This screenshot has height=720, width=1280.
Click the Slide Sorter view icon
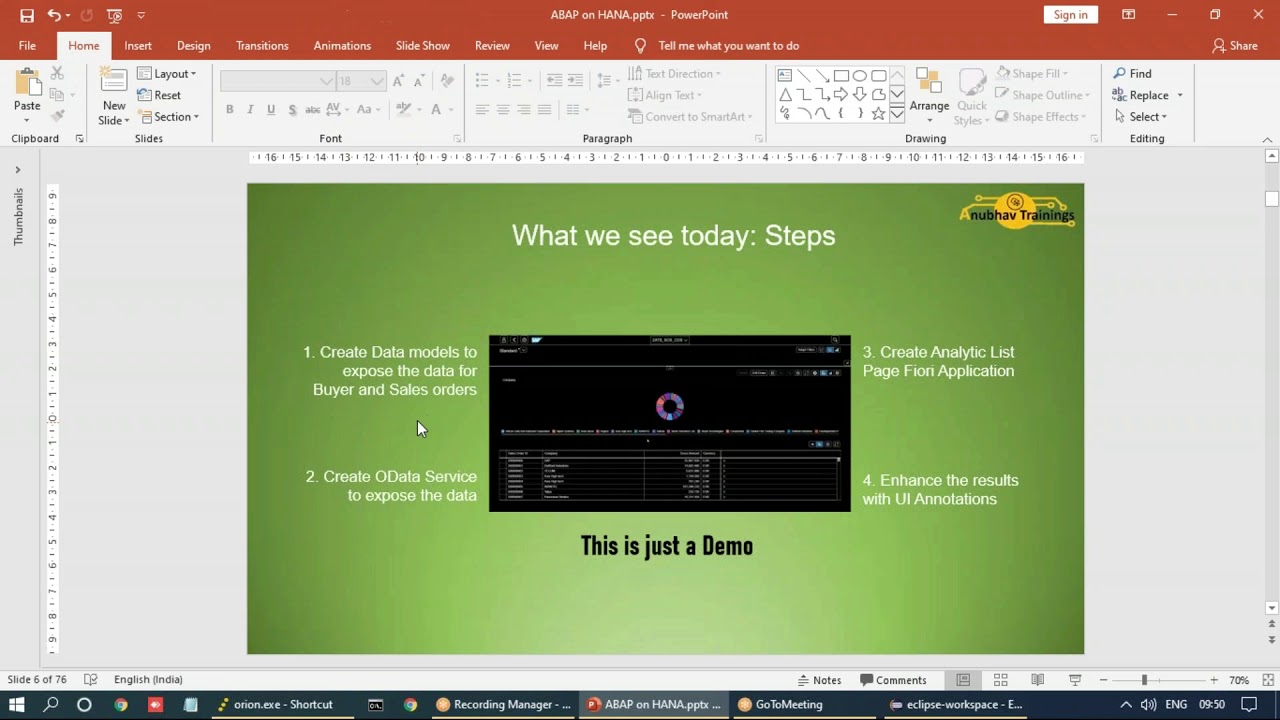click(x=1000, y=680)
